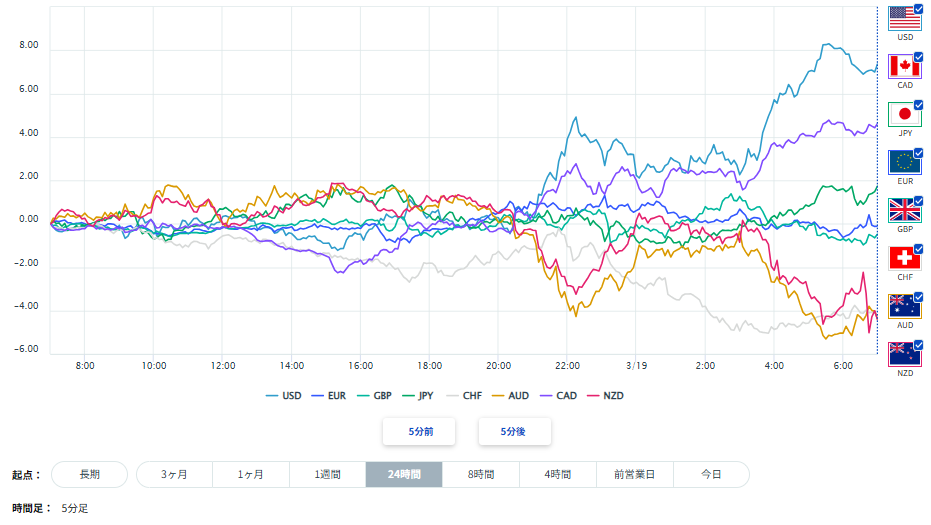931x525 pixels.
Task: Toggle NZD series in chart legend
Action: (605, 396)
